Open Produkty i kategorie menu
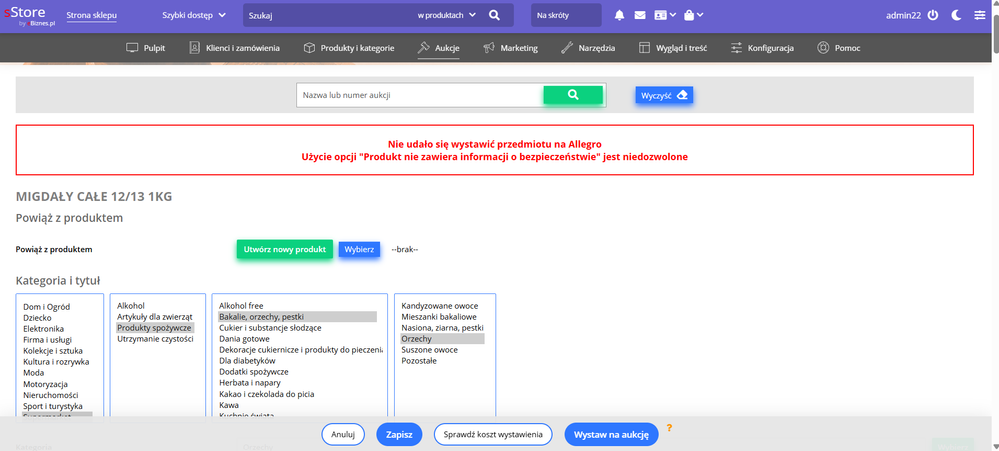 click(349, 48)
